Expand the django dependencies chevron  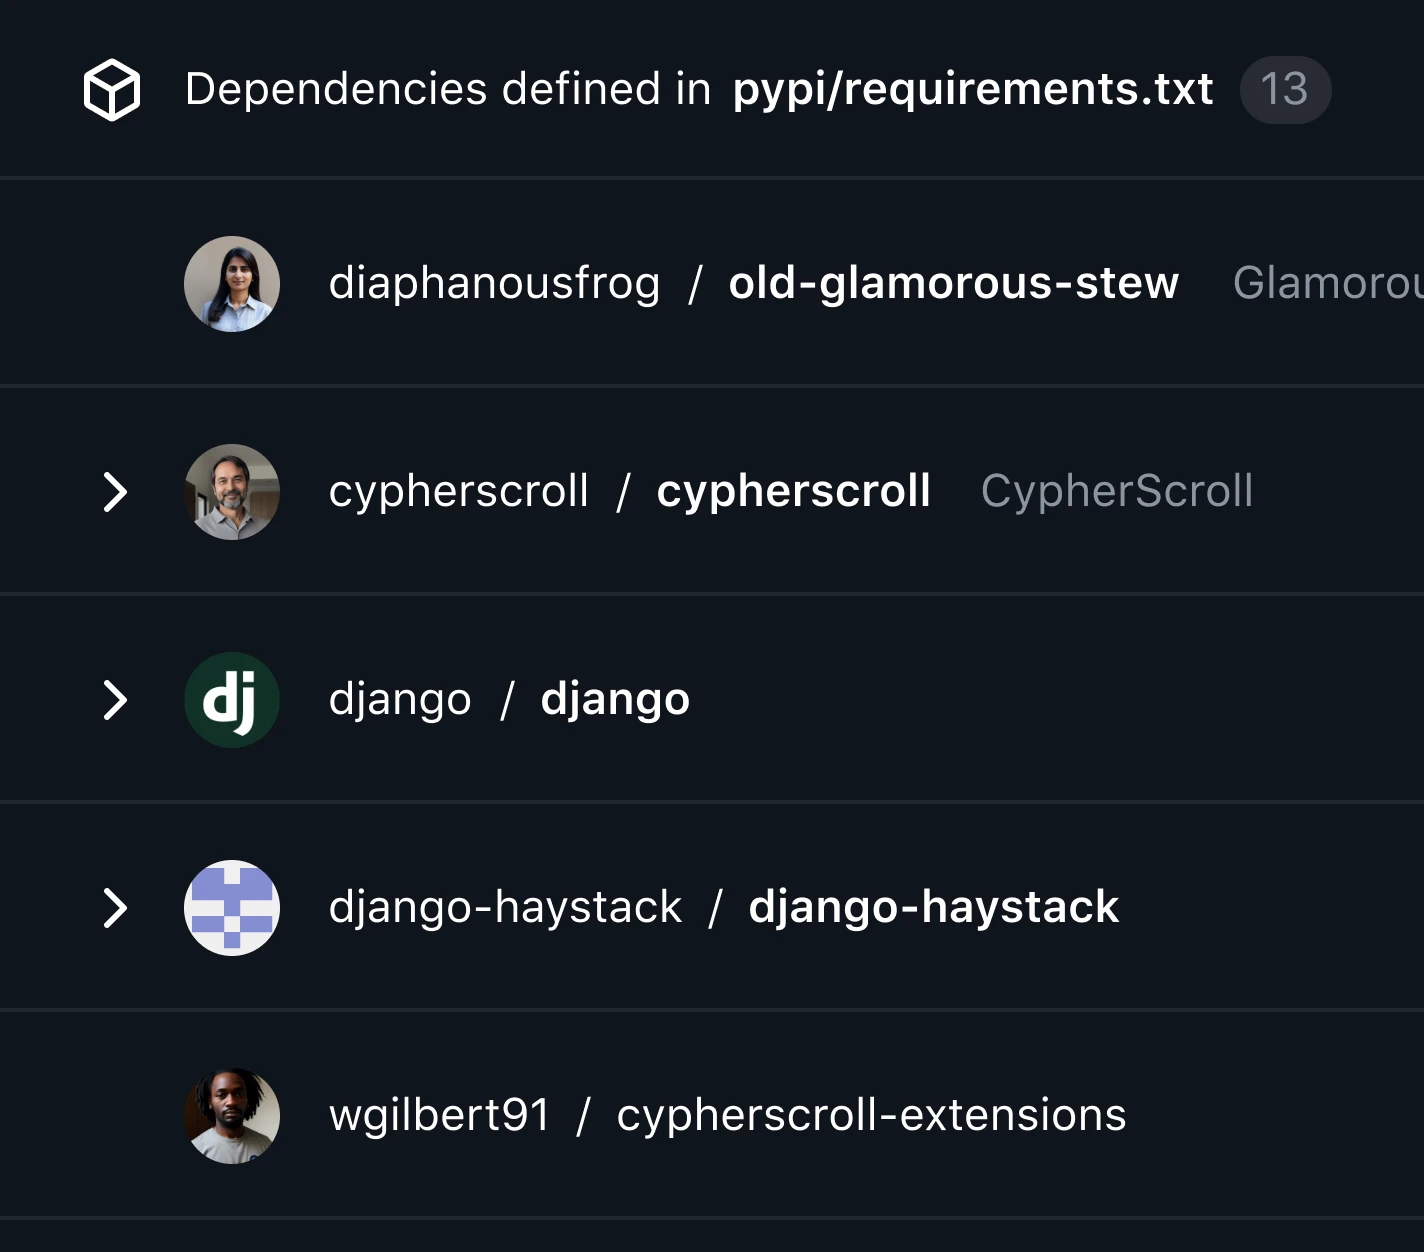[x=116, y=700]
